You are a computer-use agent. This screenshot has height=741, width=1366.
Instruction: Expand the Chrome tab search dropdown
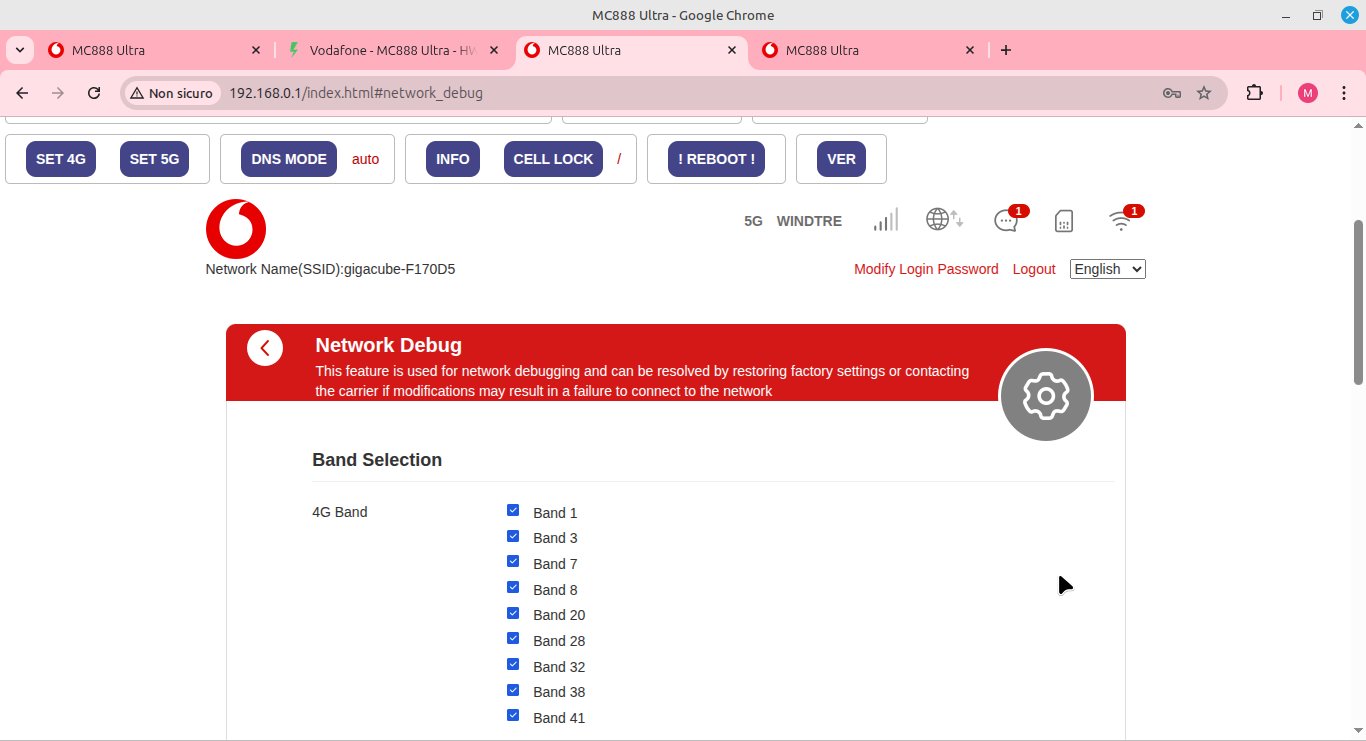pos(20,50)
